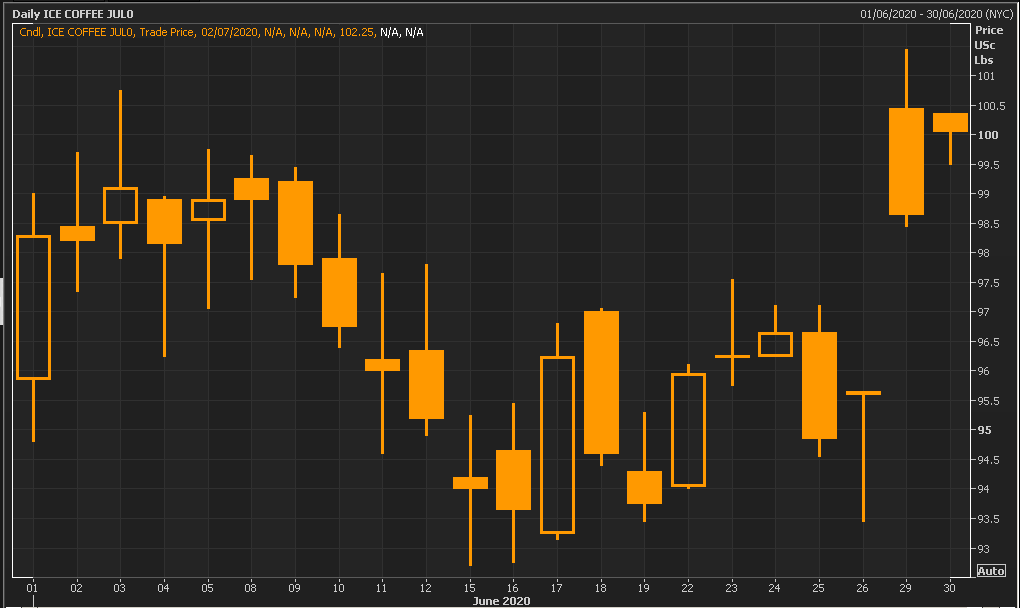Click the 08 date axis label

tap(250, 588)
